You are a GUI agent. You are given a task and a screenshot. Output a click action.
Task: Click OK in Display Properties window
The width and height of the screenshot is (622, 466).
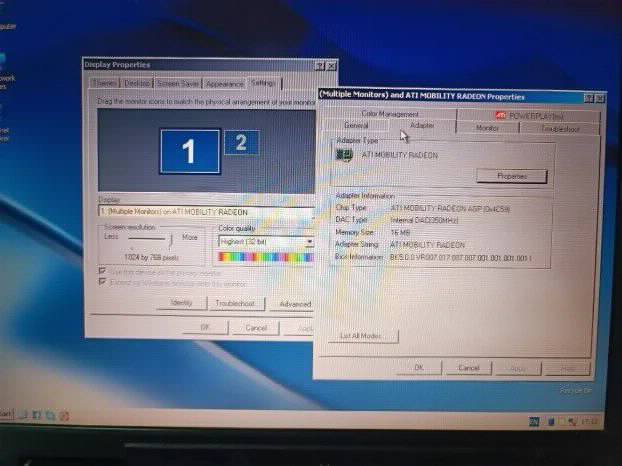pyautogui.click(x=205, y=327)
